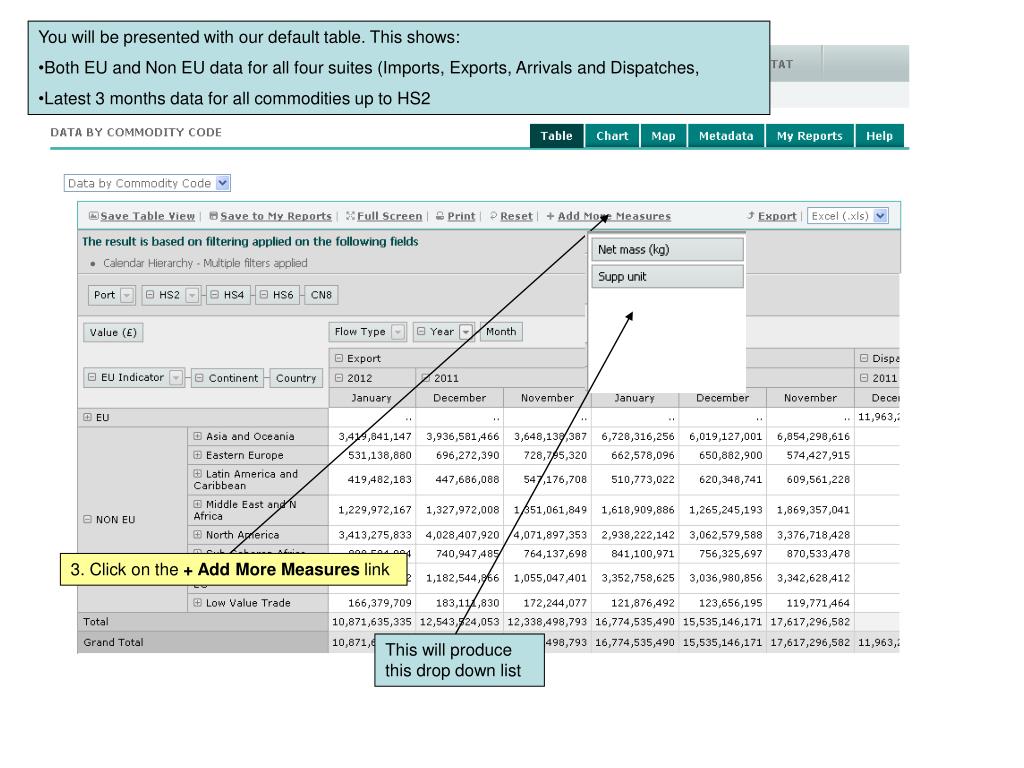Screen dimensions: 1024x768
Task: Click the Value (£) measure button
Action: click(113, 332)
